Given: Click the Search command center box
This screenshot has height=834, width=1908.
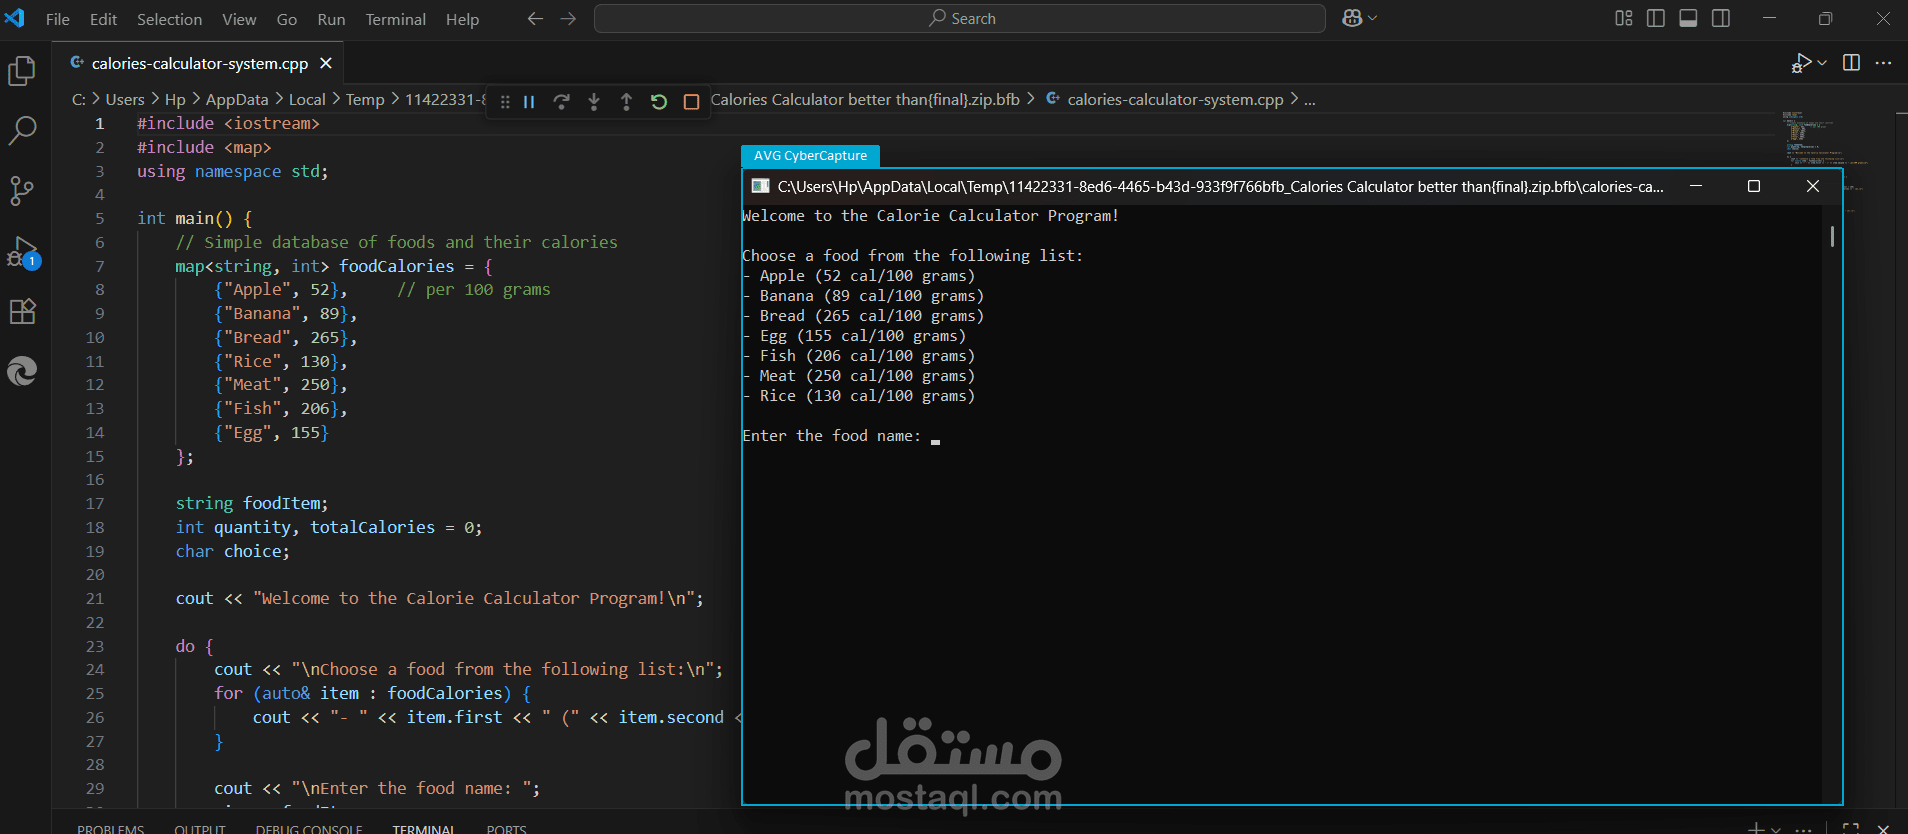Looking at the screenshot, I should click(960, 18).
